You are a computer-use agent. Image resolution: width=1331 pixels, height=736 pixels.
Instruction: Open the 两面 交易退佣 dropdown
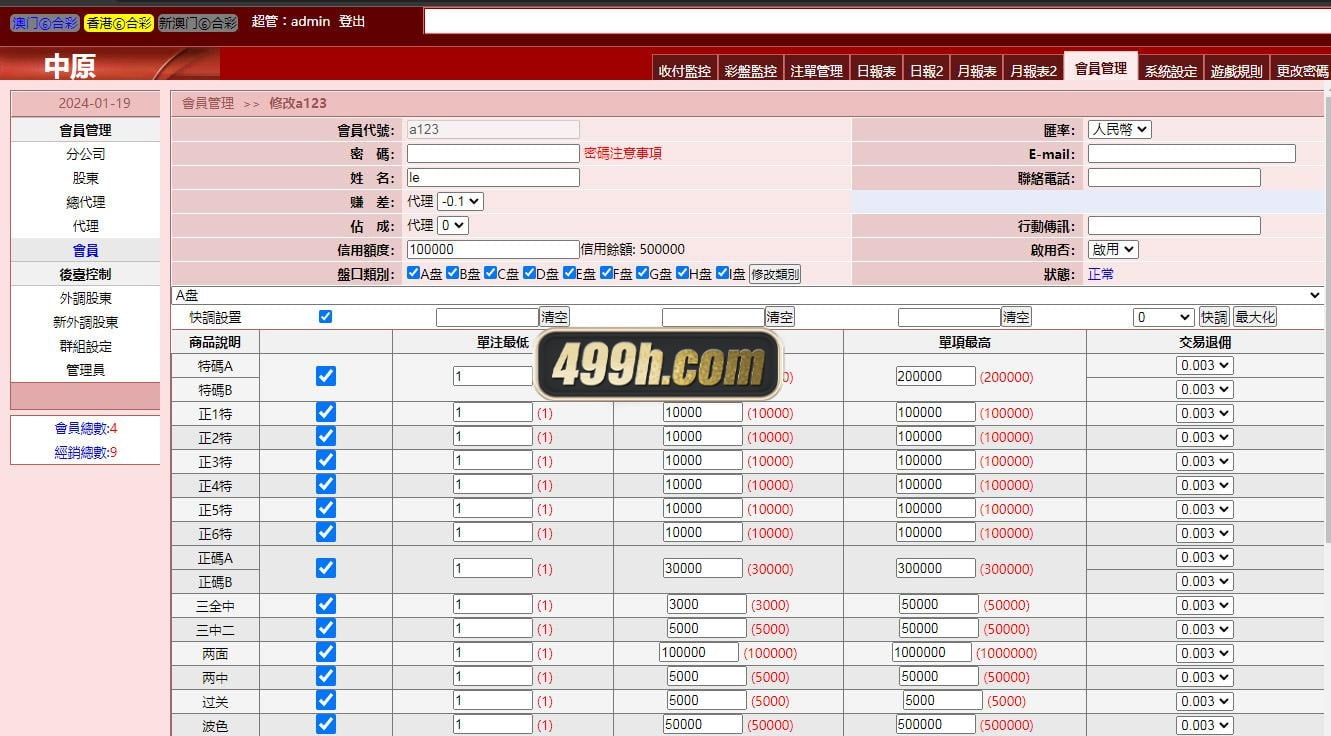(1204, 653)
